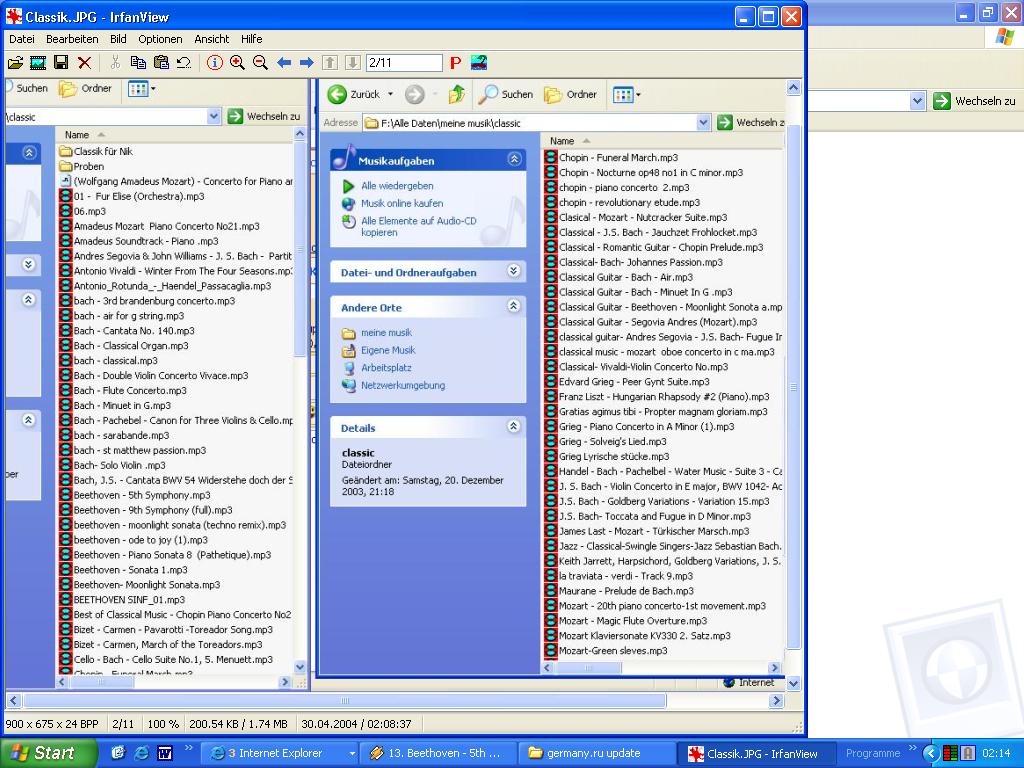Go to the previous image with the left arrow
The image size is (1024, 768).
[284, 63]
